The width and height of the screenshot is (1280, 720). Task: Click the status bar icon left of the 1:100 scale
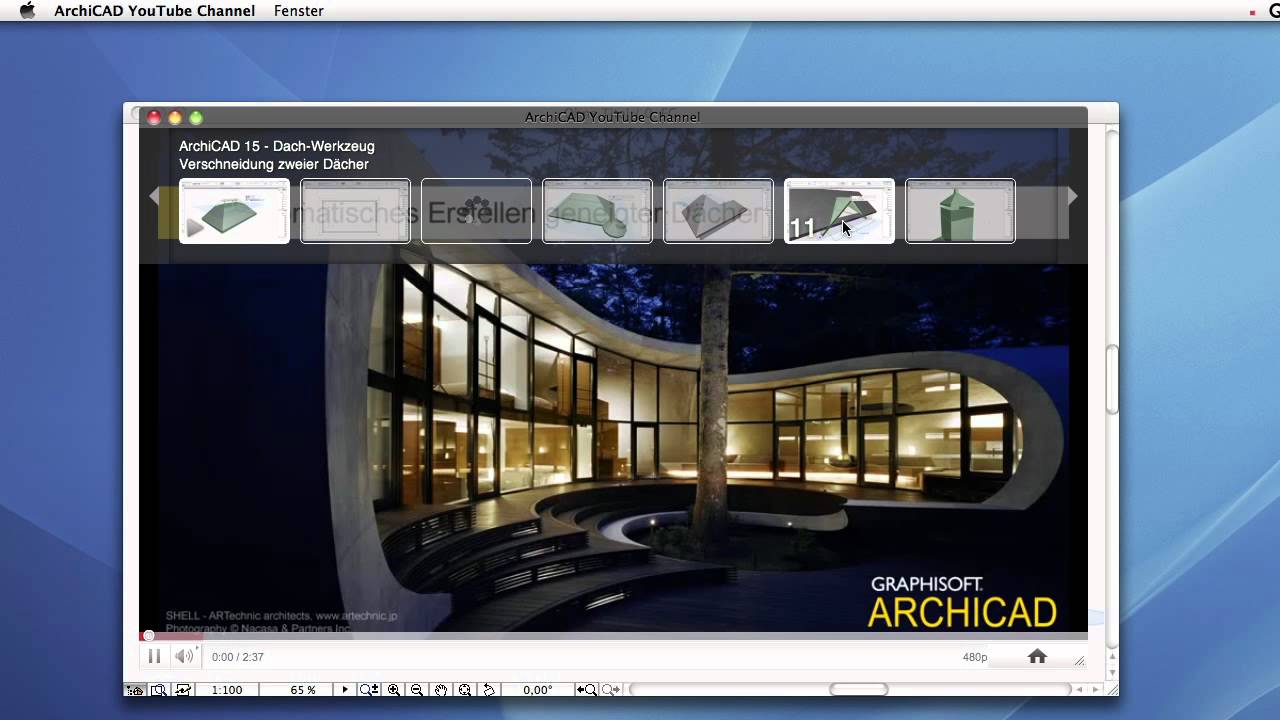pos(183,690)
